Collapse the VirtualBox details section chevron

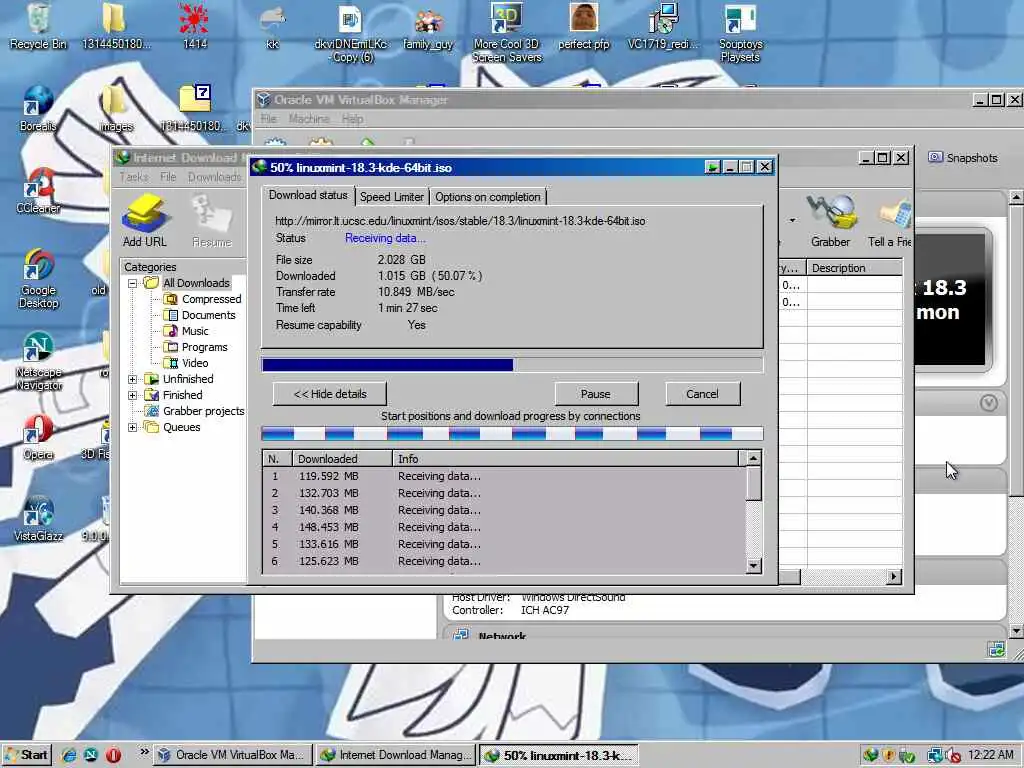pos(989,403)
